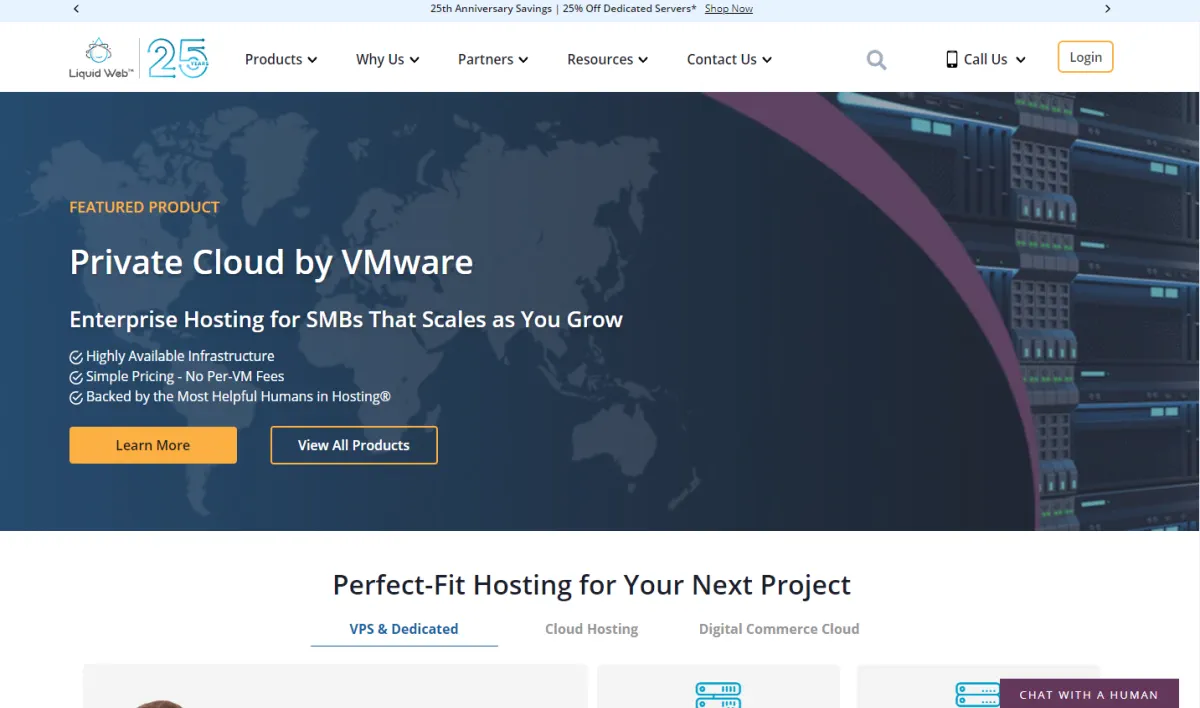Screen dimensions: 1200x708
Task: Click the 25 Years anniversary badge
Action: [x=178, y=58]
